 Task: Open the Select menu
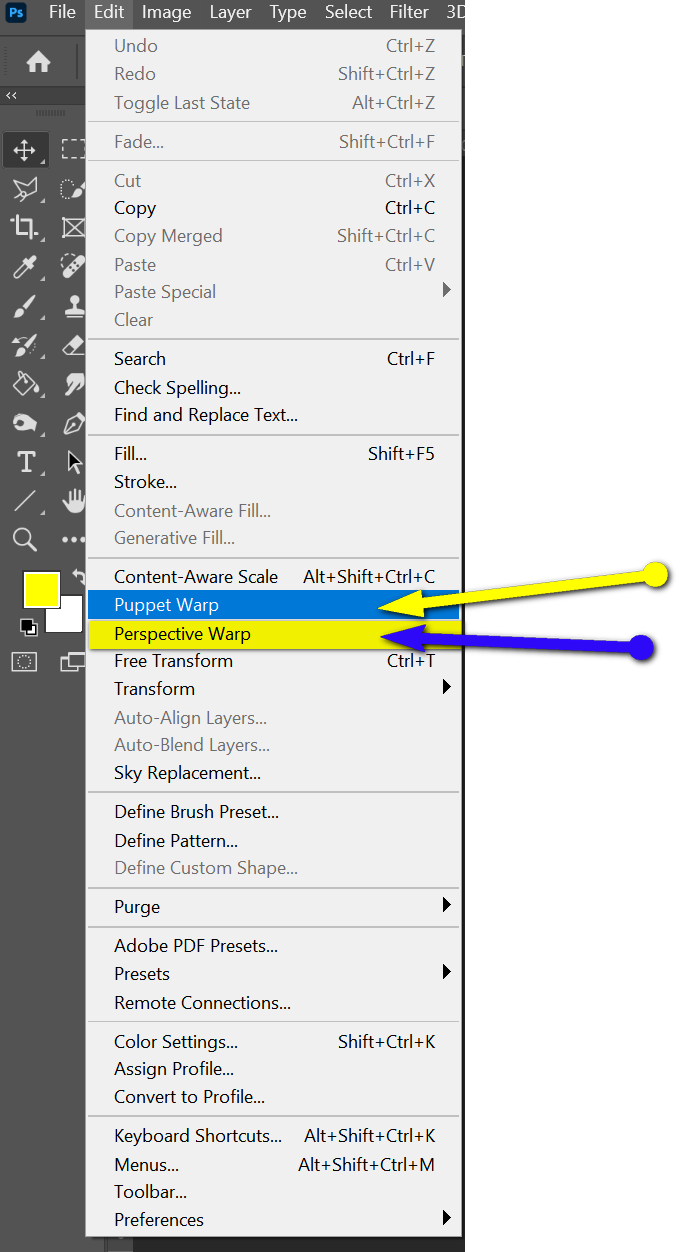pyautogui.click(x=348, y=12)
